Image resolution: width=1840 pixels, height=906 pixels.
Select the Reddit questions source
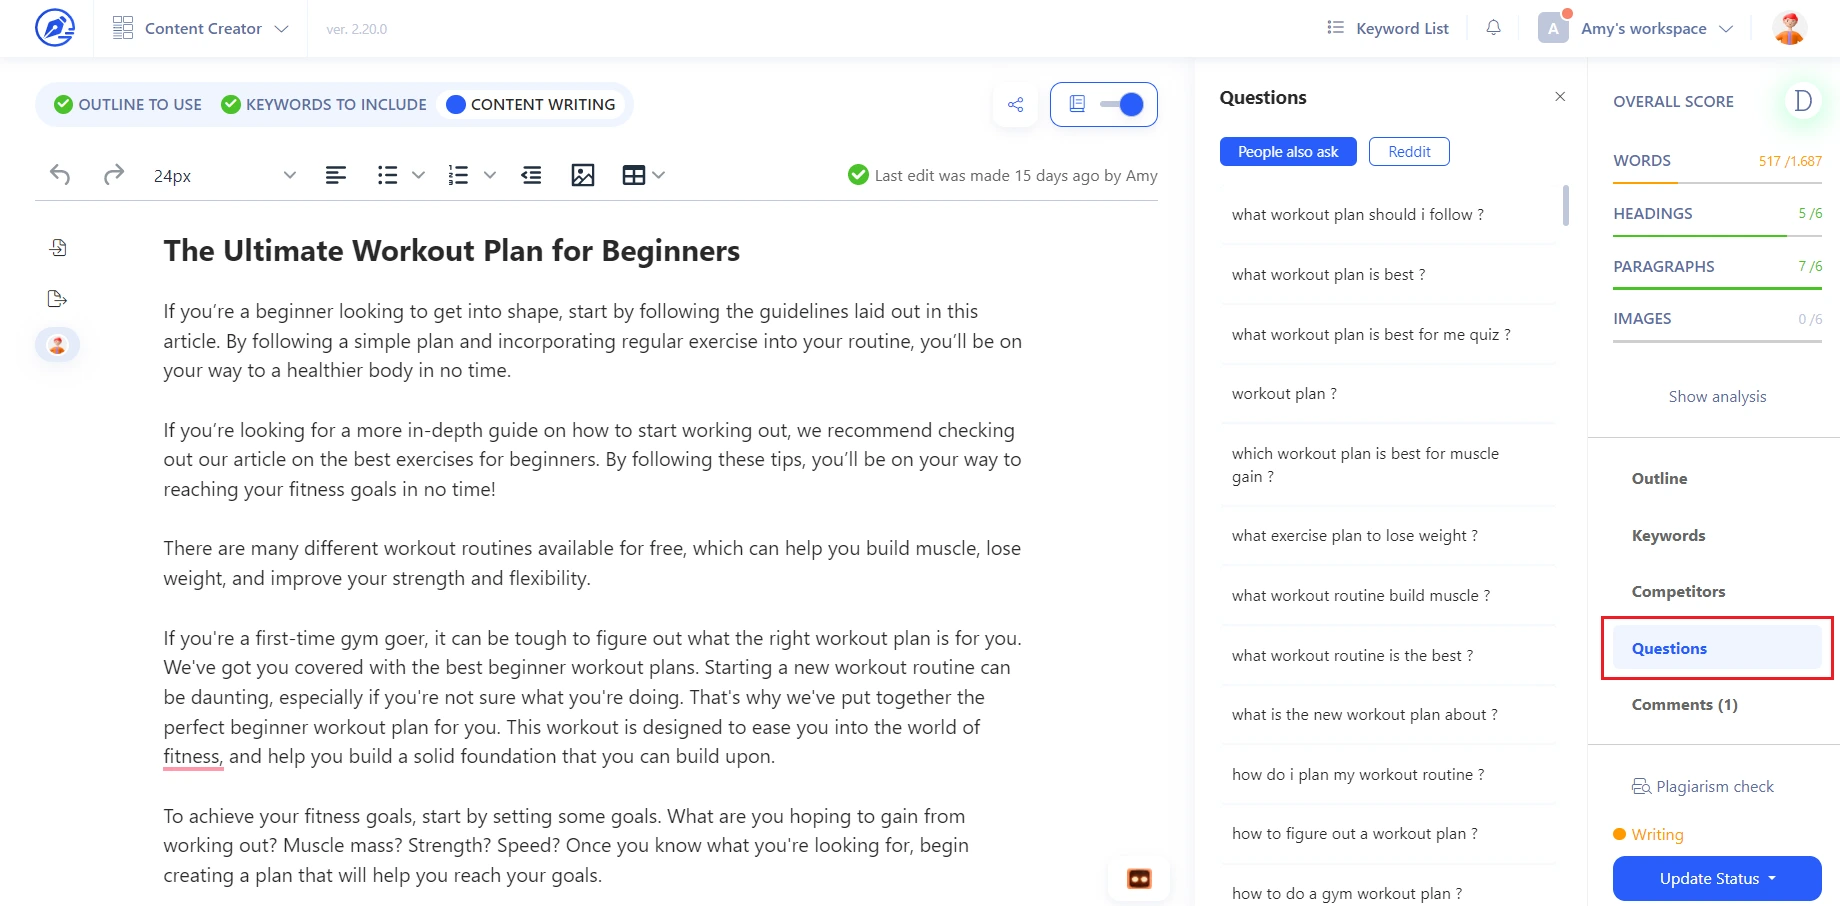click(x=1409, y=151)
